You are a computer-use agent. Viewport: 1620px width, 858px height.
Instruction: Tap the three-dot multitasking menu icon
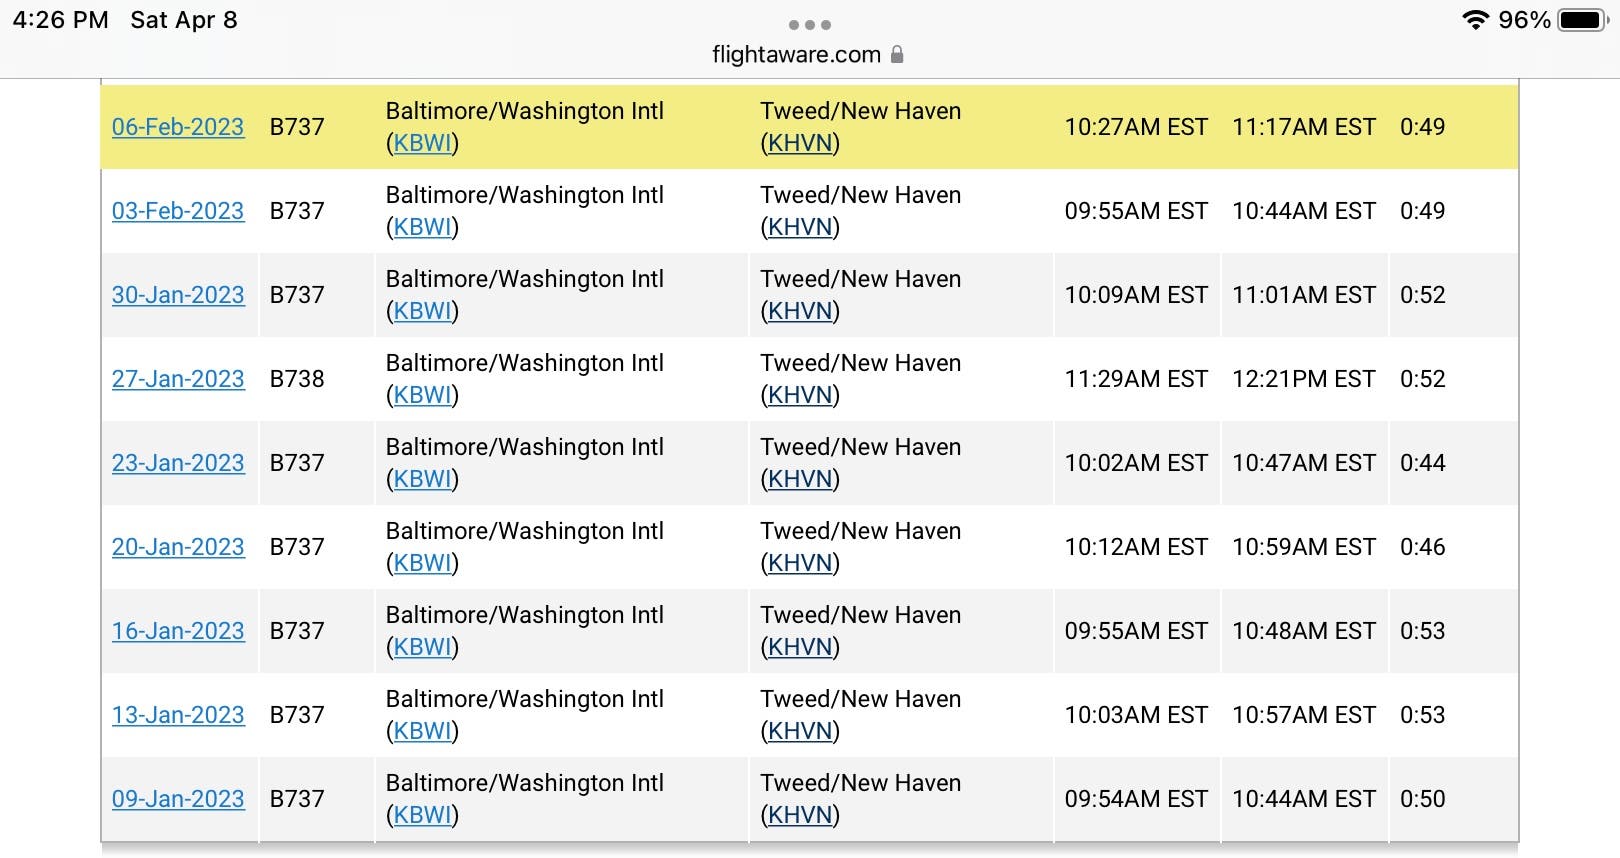pyautogui.click(x=810, y=25)
